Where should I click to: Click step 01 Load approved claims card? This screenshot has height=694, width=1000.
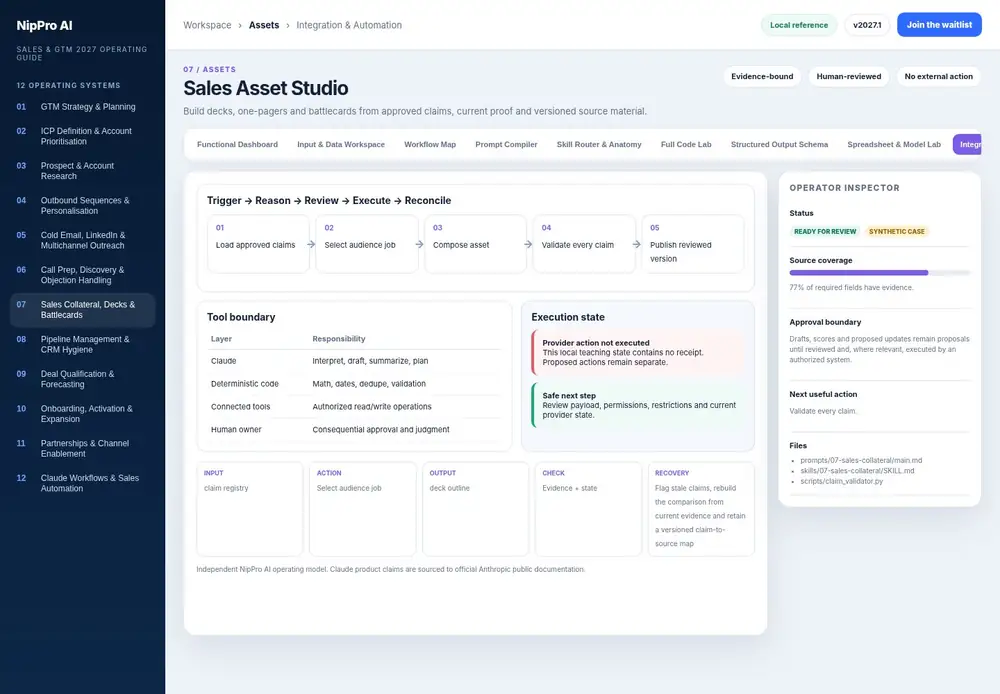(x=258, y=244)
